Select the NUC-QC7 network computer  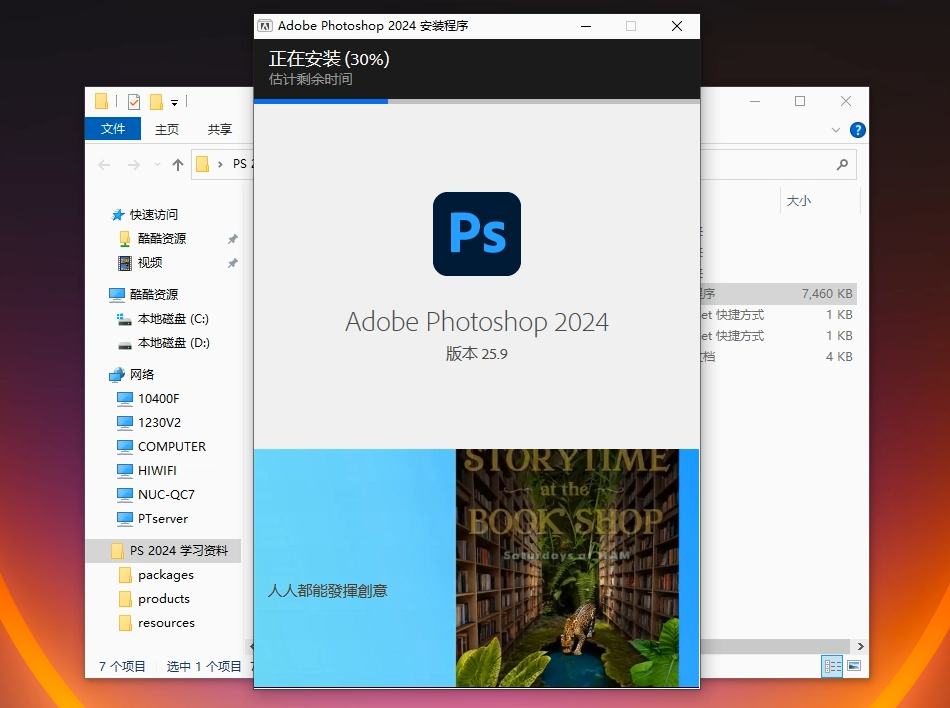tap(166, 494)
